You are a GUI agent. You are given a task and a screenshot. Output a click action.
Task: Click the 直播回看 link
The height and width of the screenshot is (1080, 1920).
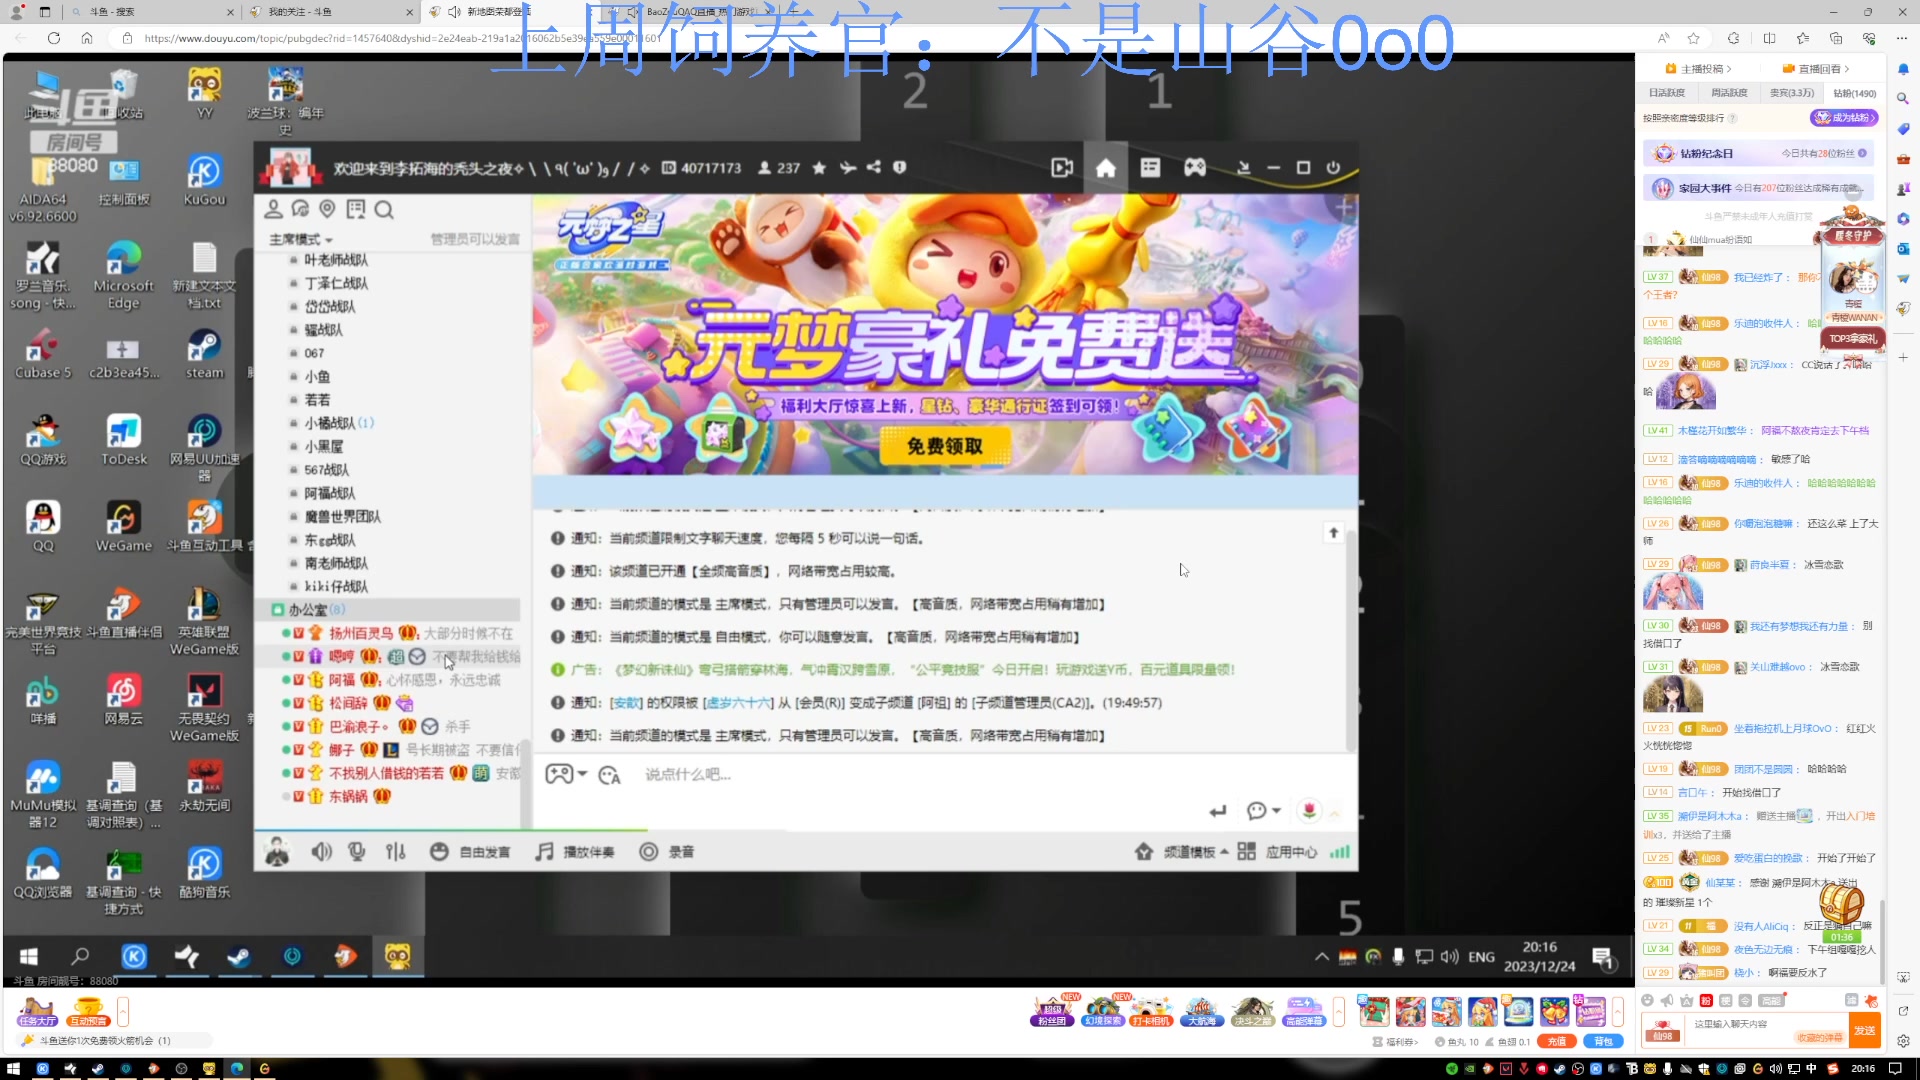(x=1816, y=69)
